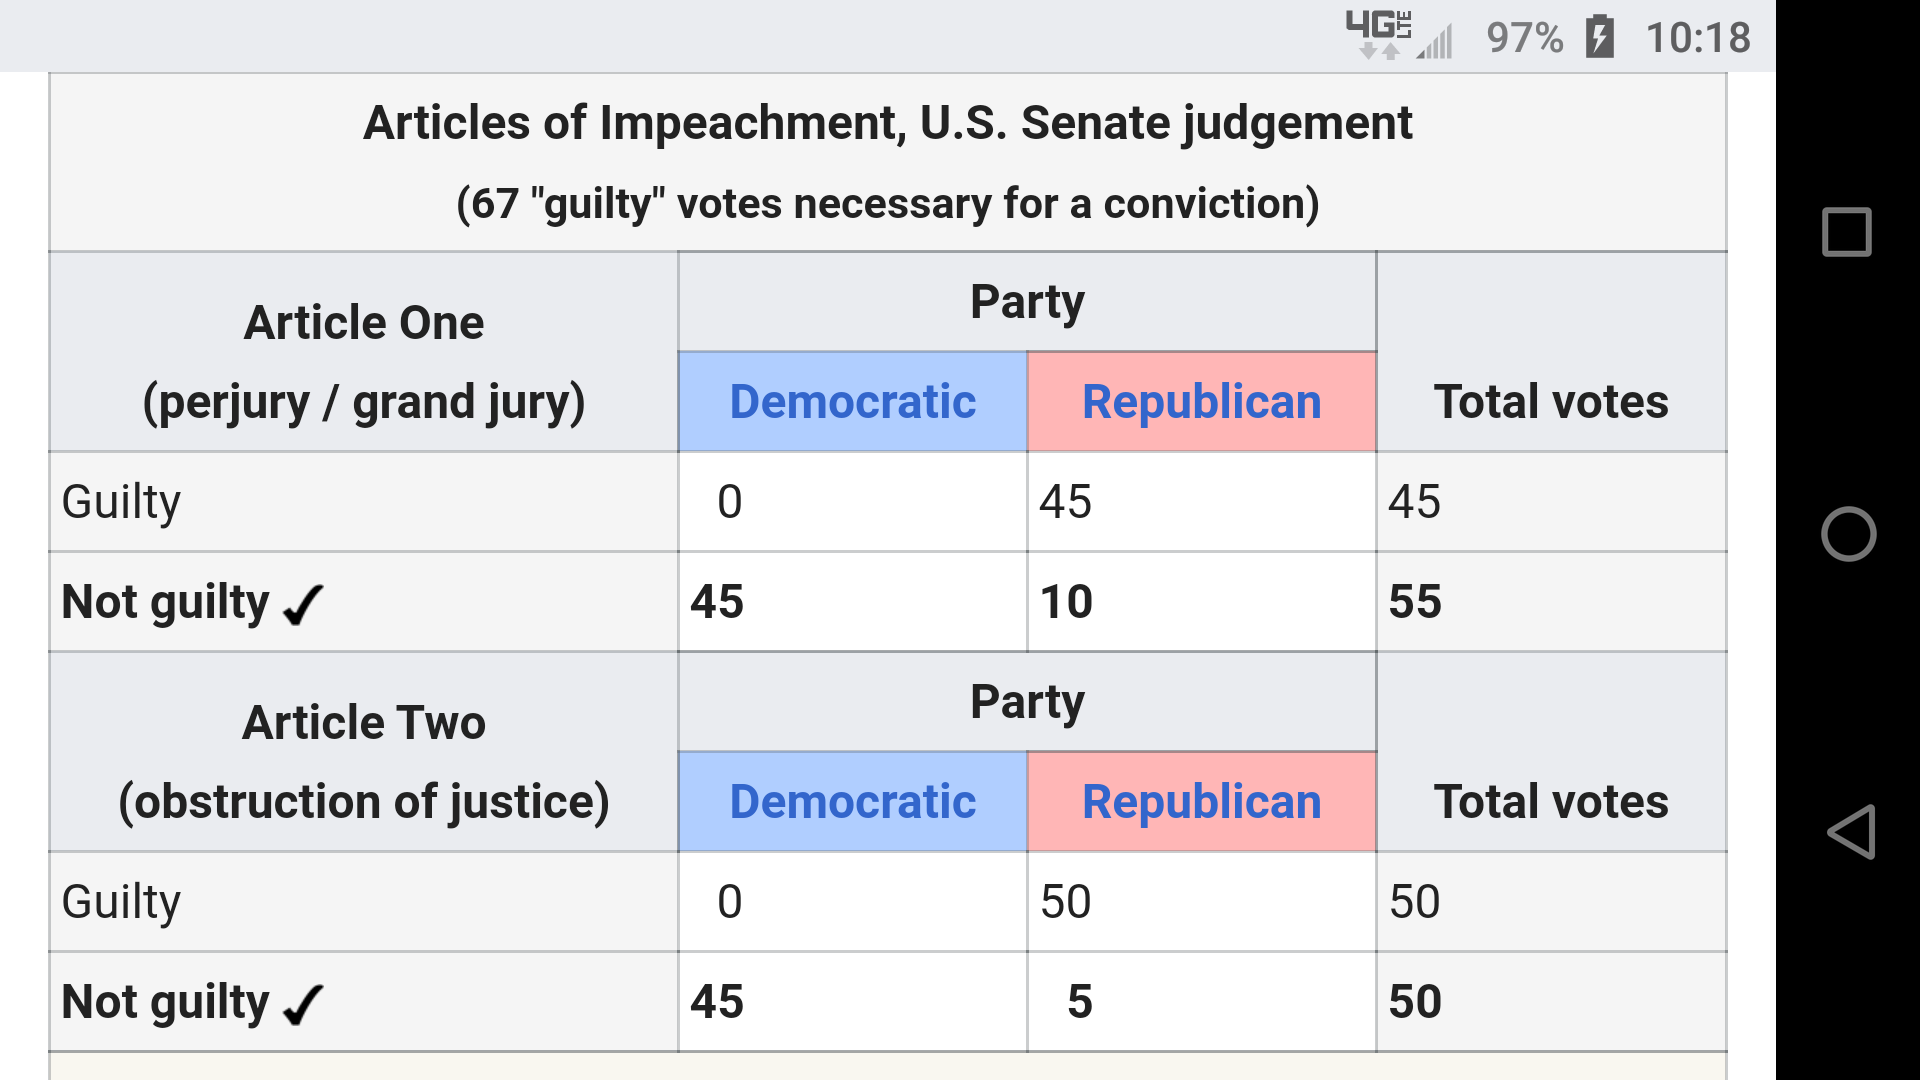Select Article One Not guilty Republican count 10
Screen dimensions: 1920x1080
coord(1066,602)
